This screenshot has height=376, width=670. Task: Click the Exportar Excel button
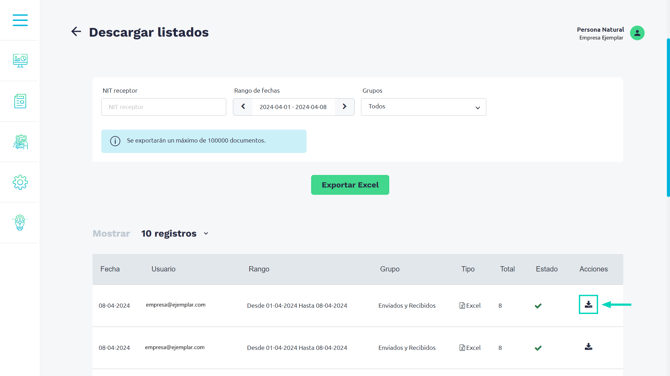(350, 185)
